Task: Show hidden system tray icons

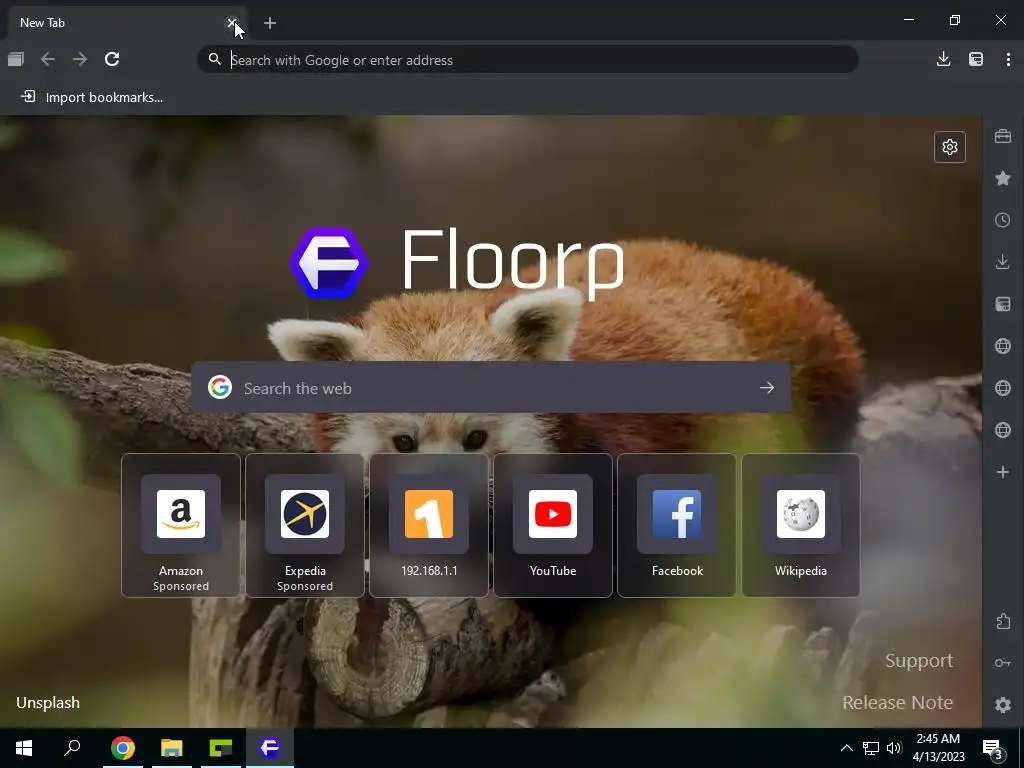Action: [846, 748]
